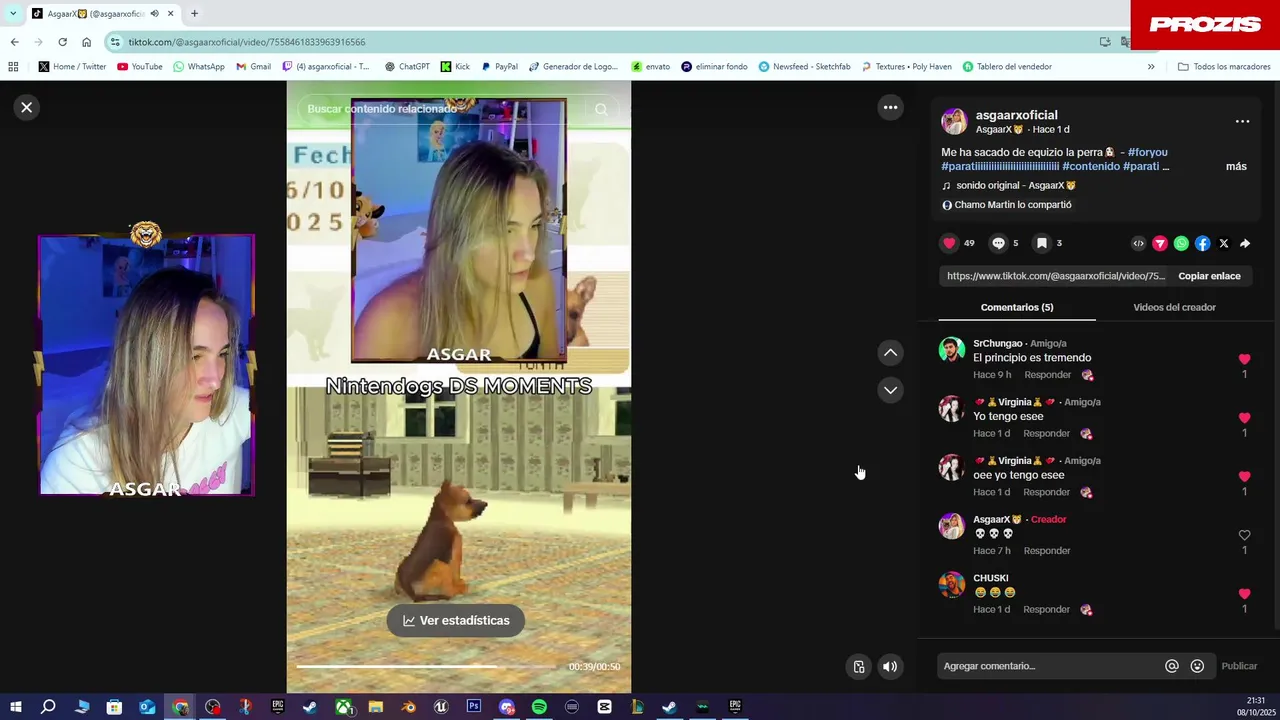1280x720 pixels.
Task: Click the search magnifier icon over video
Action: click(601, 109)
